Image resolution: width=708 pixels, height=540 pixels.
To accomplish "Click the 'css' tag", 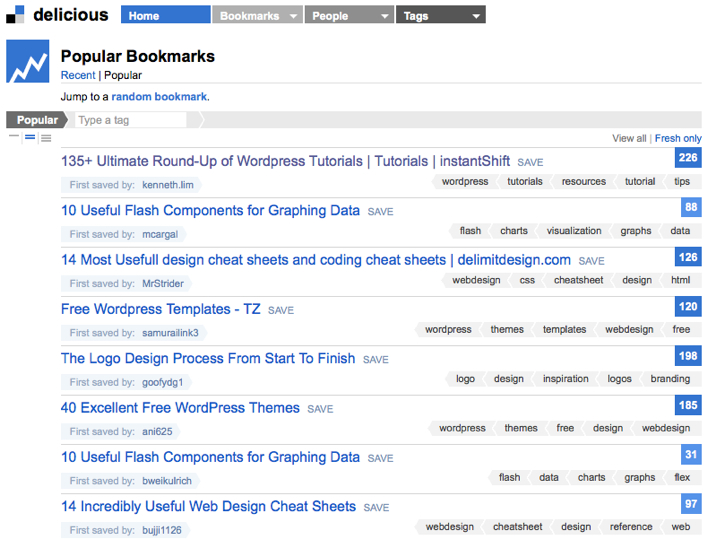I will pyautogui.click(x=527, y=280).
